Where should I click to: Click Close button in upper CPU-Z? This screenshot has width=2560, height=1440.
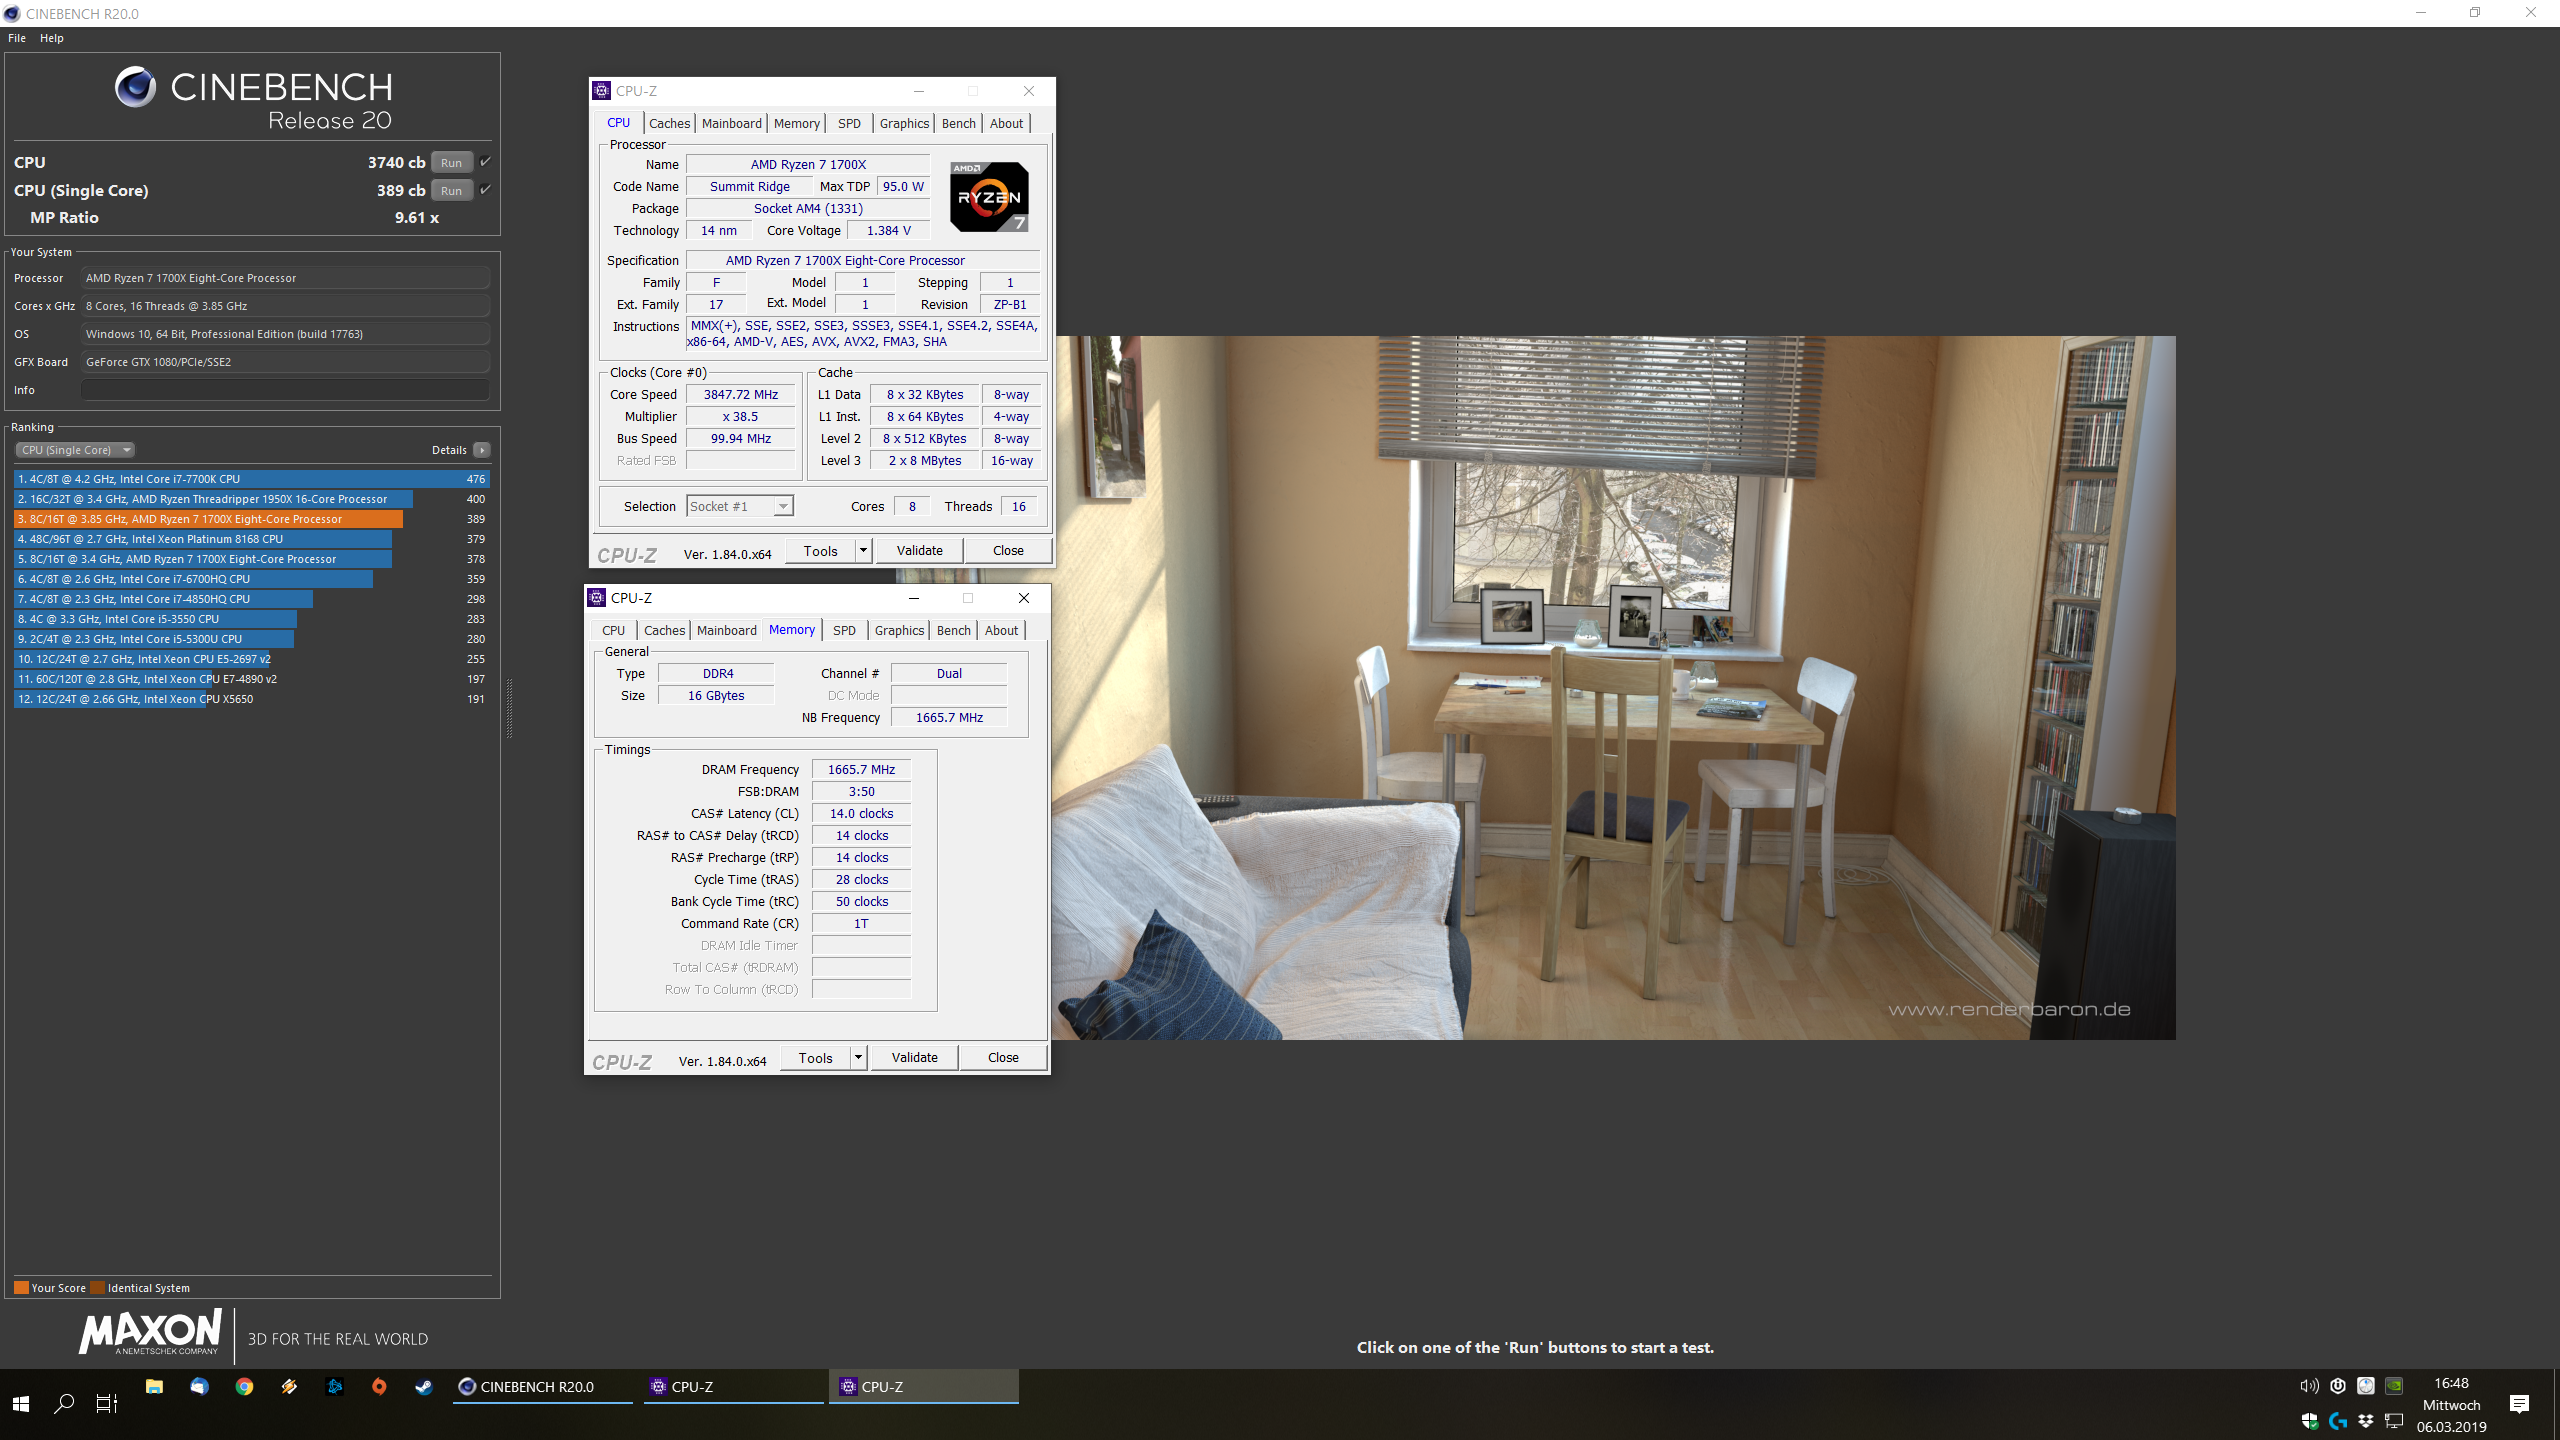[1008, 550]
